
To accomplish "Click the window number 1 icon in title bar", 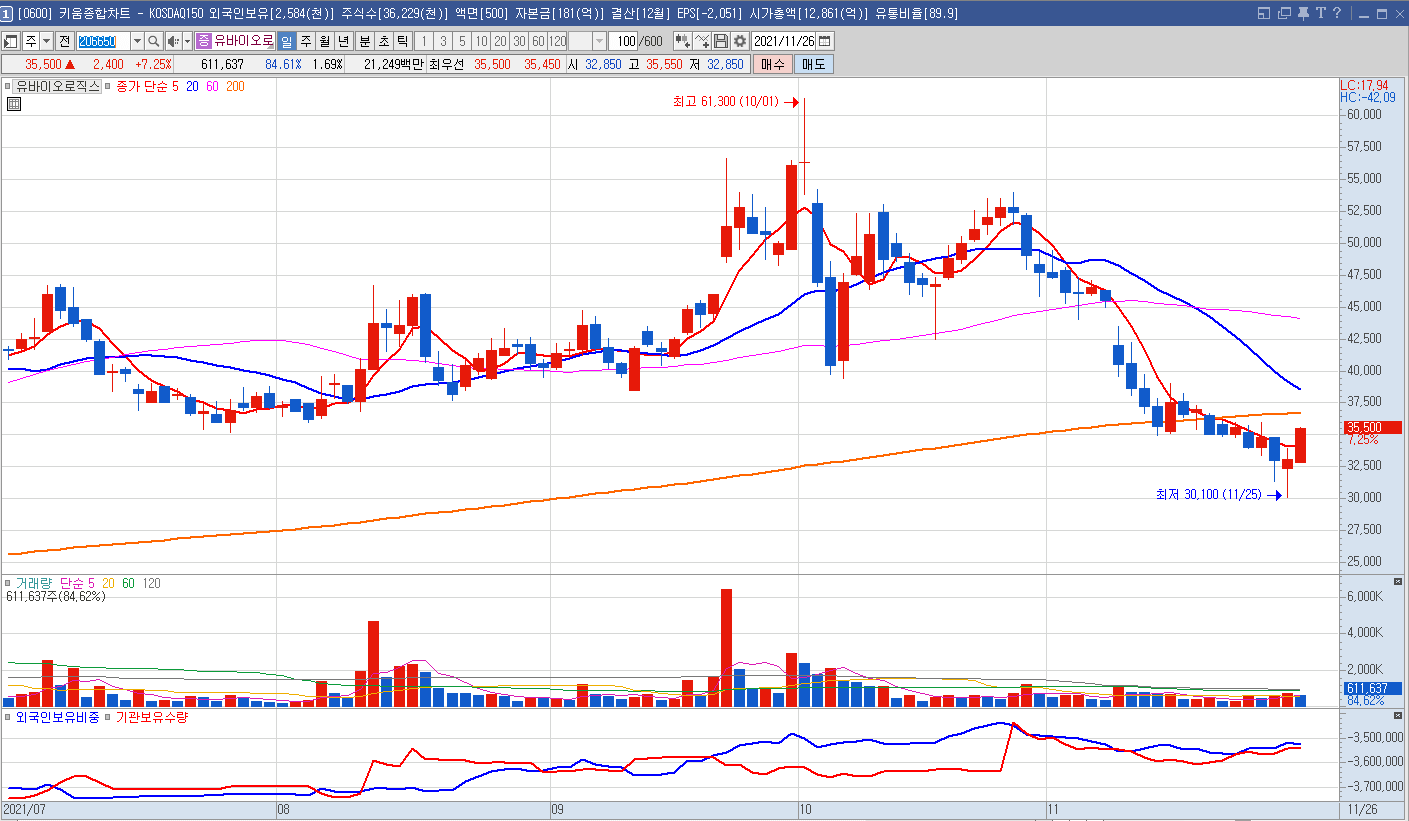I will 7,13.
